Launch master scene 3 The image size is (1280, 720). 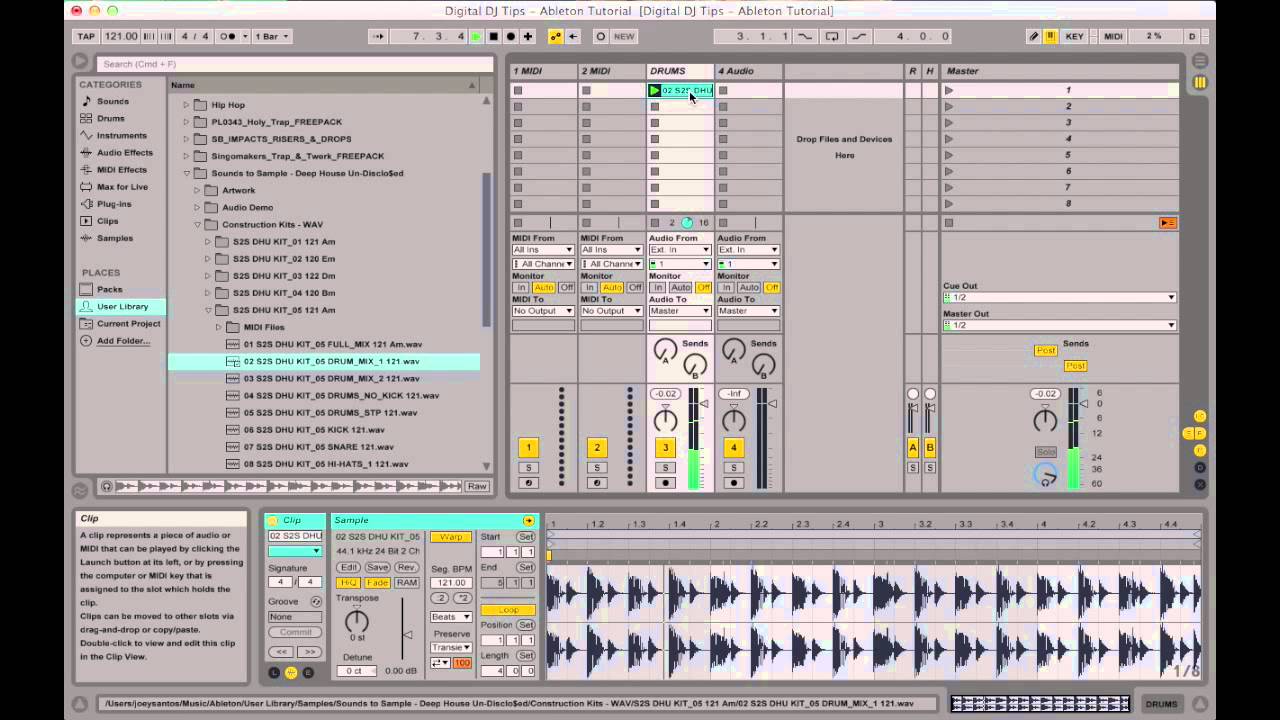(x=949, y=122)
